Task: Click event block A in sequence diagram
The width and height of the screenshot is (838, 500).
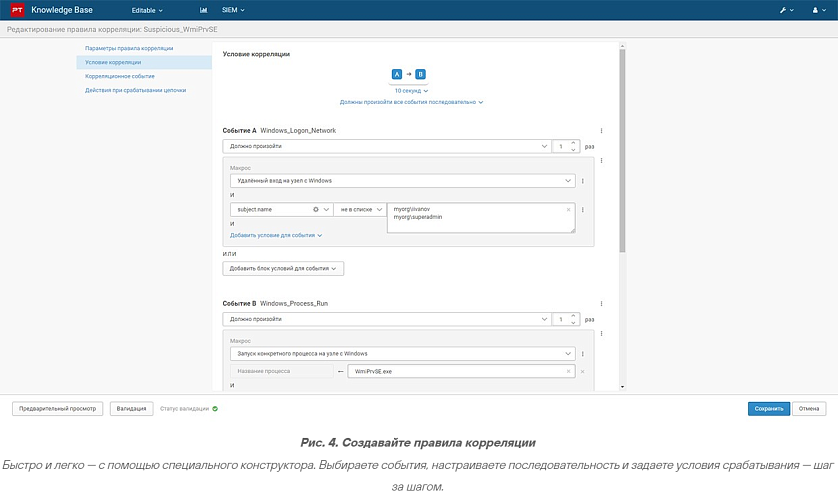Action: point(397,74)
